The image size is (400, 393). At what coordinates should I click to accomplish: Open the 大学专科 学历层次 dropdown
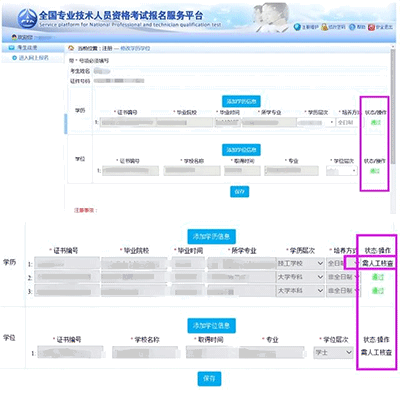pos(300,277)
